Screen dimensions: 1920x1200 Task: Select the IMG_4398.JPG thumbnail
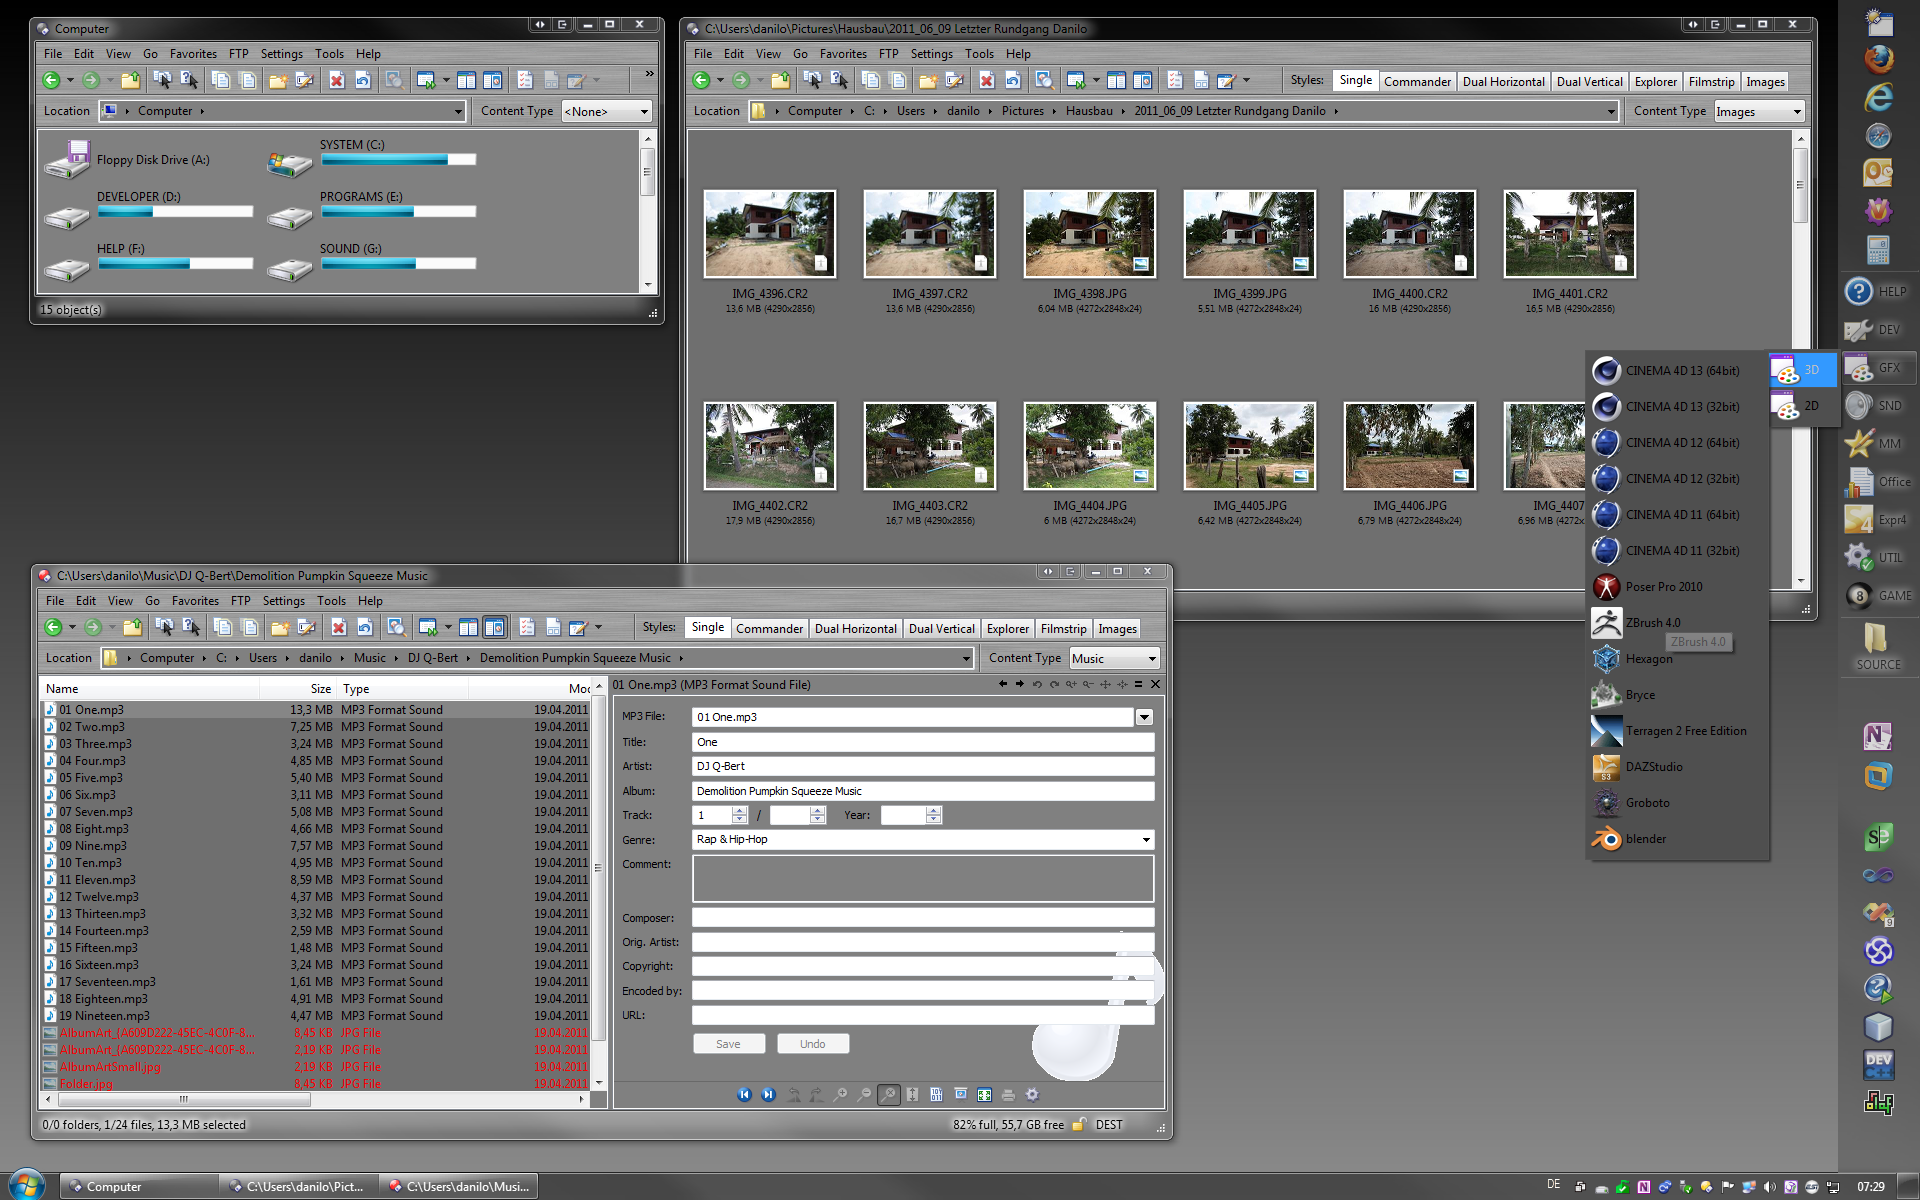[x=1089, y=234]
